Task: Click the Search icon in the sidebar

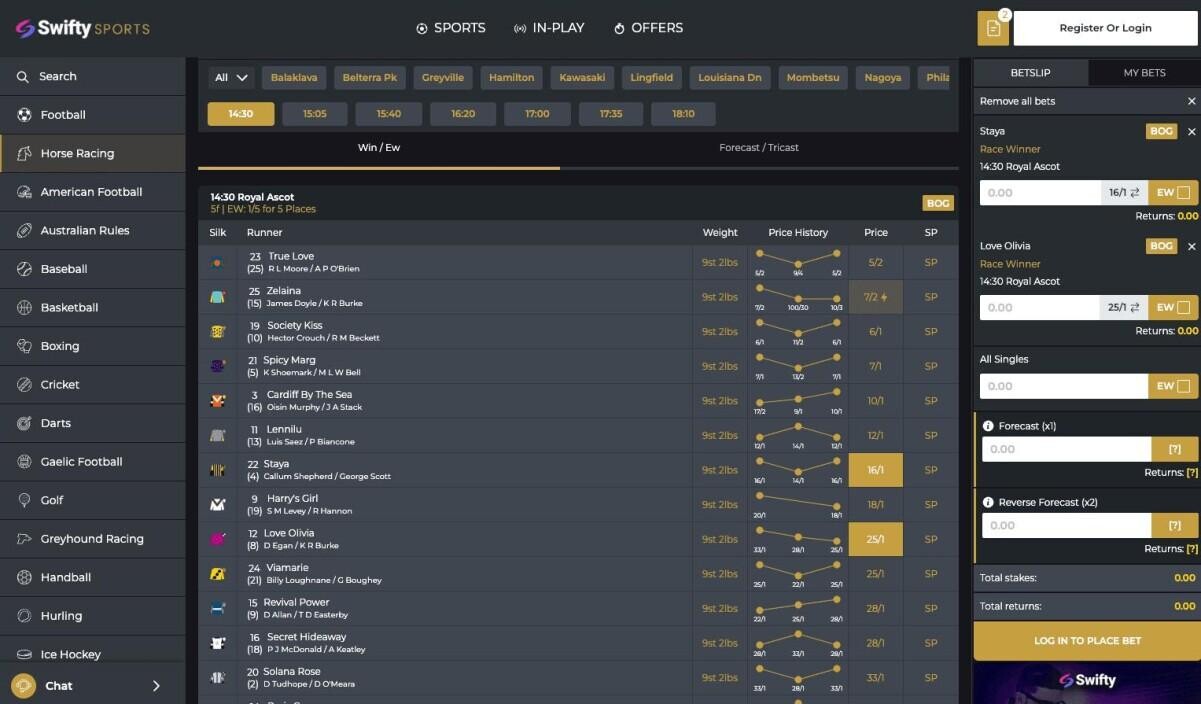Action: [x=24, y=76]
